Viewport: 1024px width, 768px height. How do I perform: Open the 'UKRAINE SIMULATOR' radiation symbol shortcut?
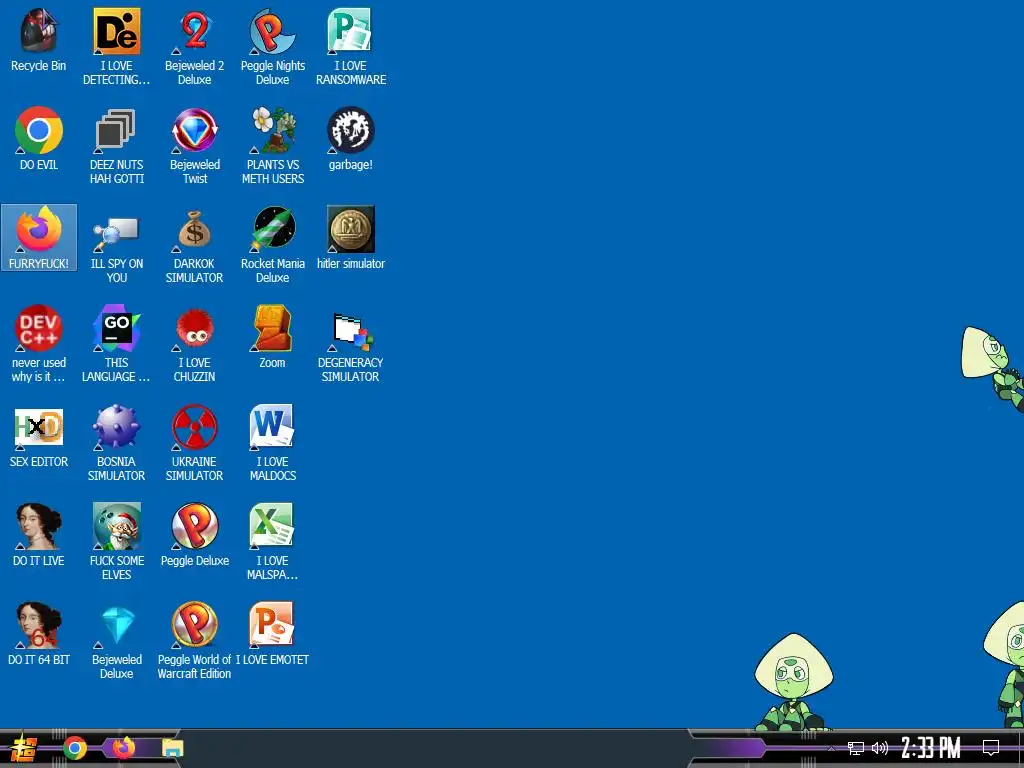coord(195,443)
